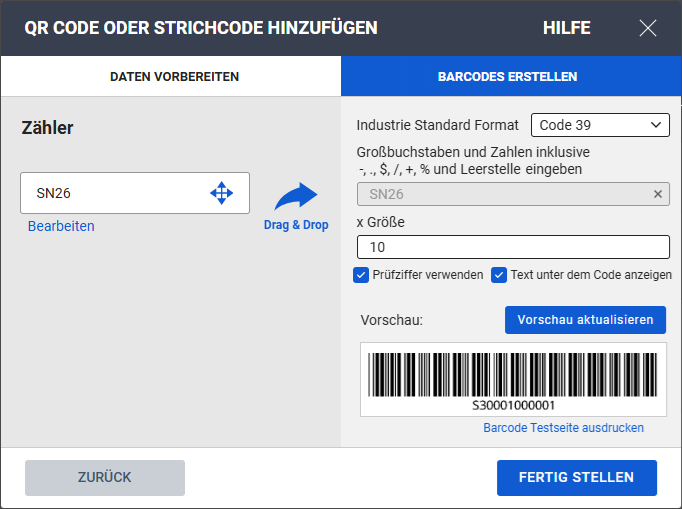This screenshot has height=509, width=682.
Task: Click the blue Drag & Drop arrow icon
Action: point(296,196)
